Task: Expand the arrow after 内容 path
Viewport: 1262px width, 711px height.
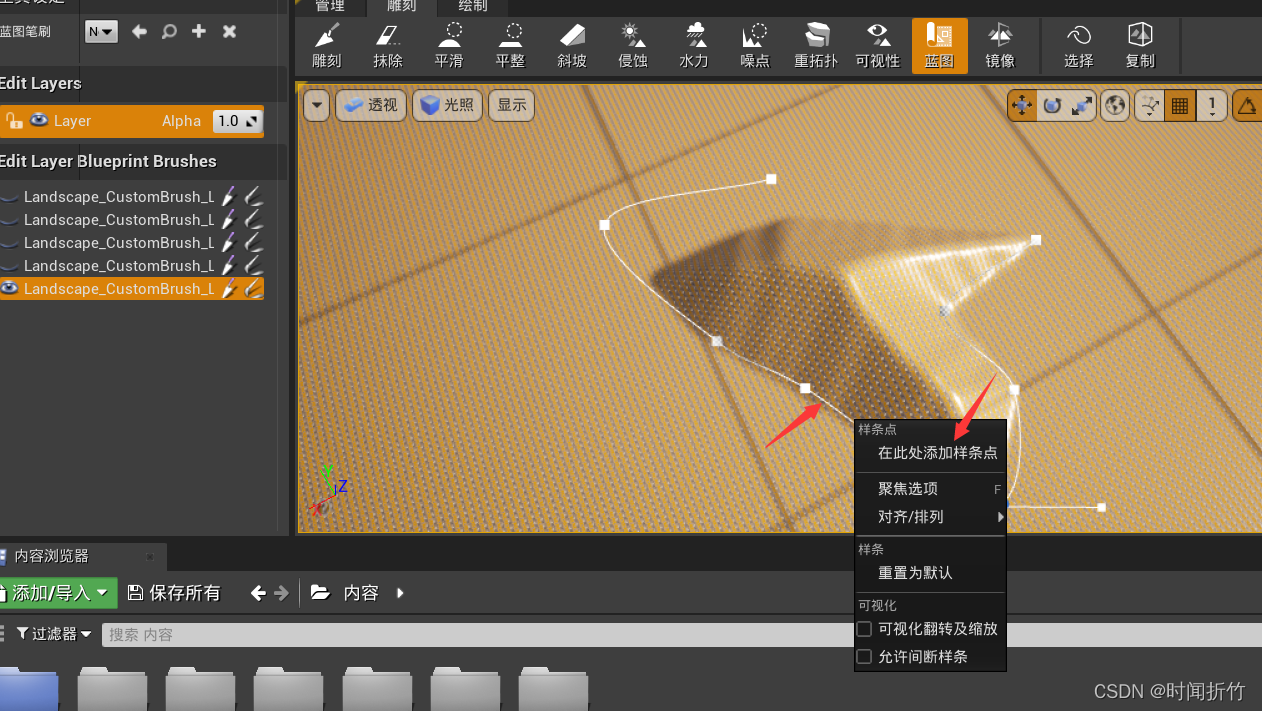Action: (x=400, y=593)
